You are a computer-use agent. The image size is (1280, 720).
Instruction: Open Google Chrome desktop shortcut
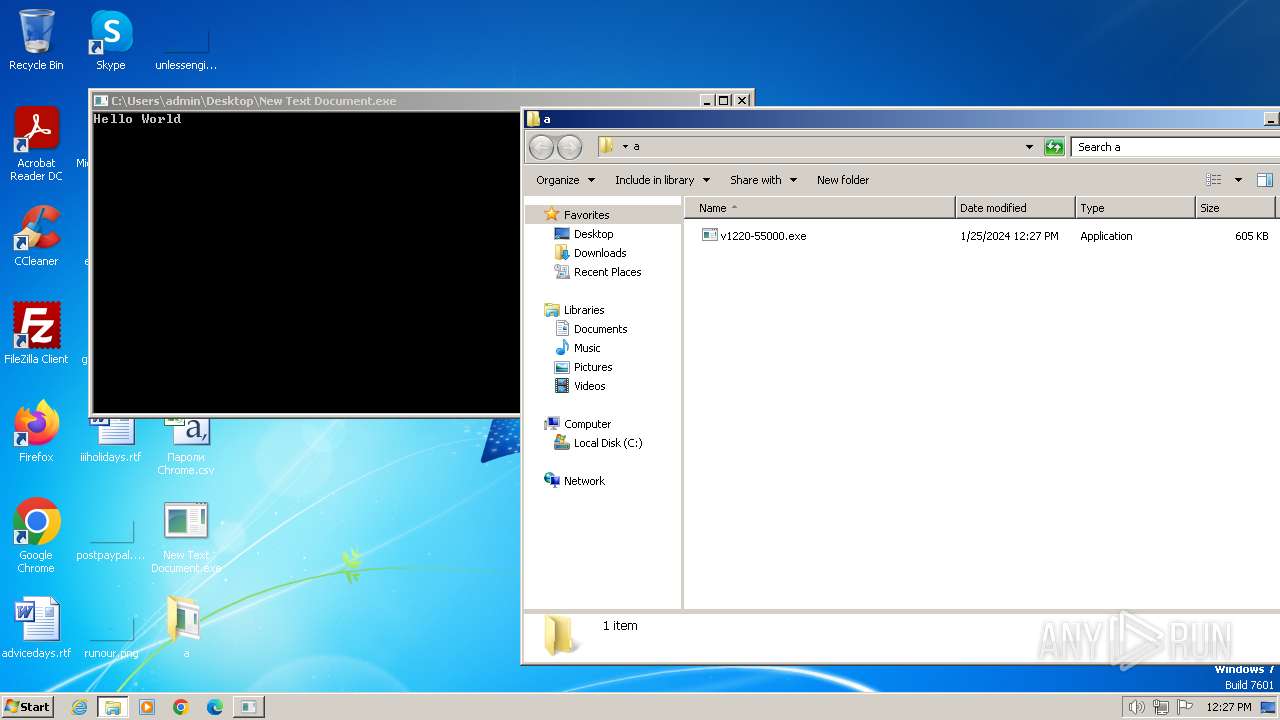click(x=36, y=536)
